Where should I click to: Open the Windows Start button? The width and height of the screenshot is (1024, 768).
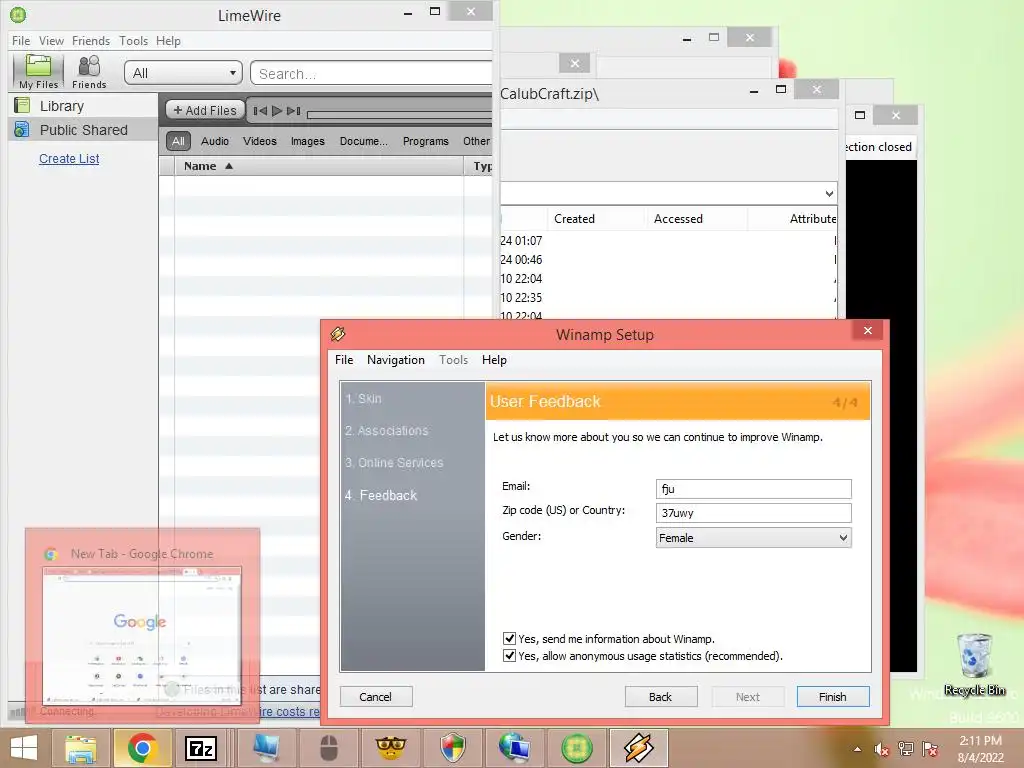pos(24,748)
